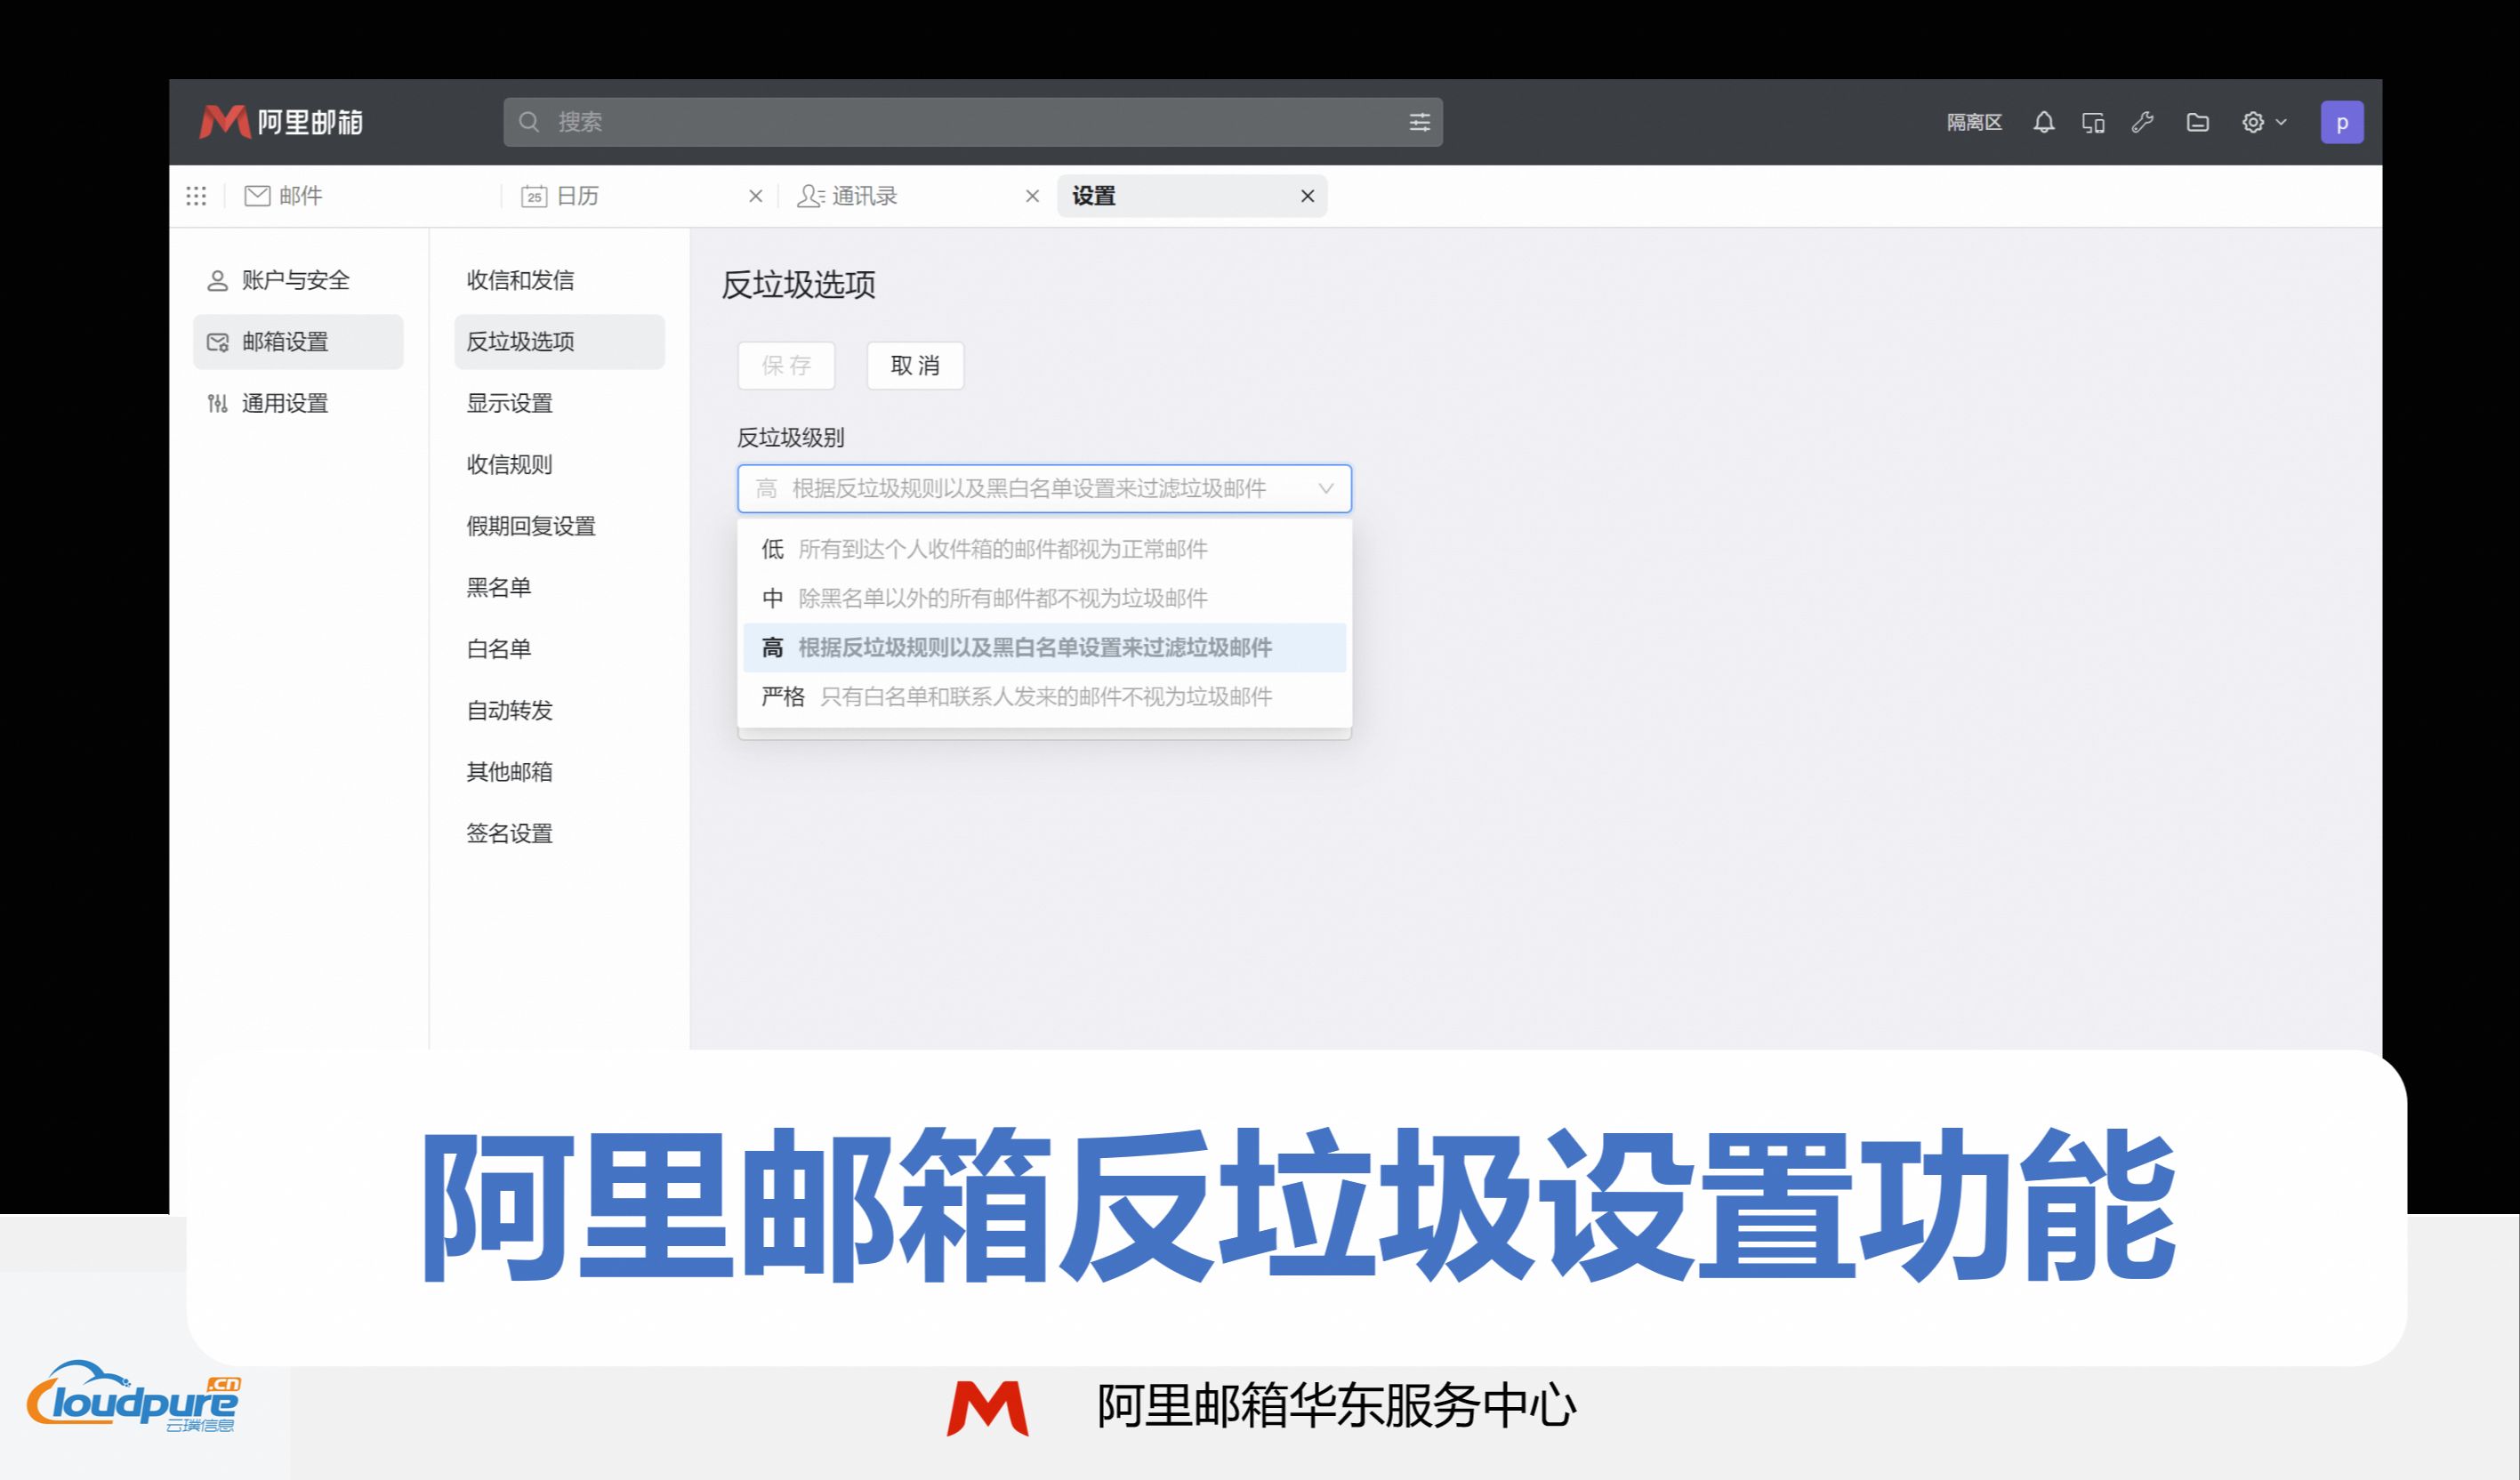The height and width of the screenshot is (1480, 2520).
Task: Select 白名单 submenu
Action: pyautogui.click(x=559, y=649)
